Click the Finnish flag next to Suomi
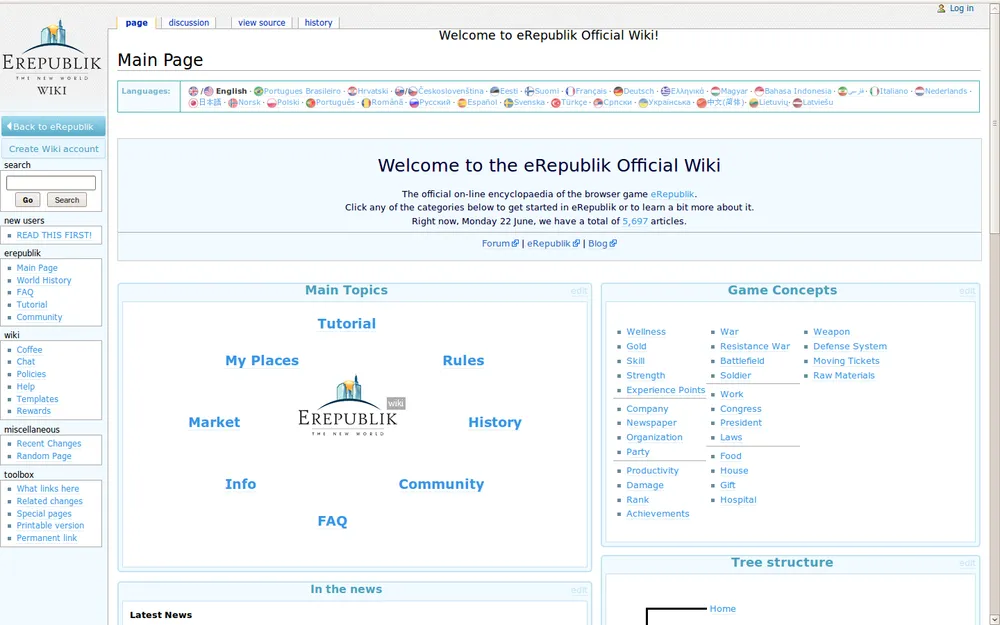1000x625 pixels. [x=529, y=91]
